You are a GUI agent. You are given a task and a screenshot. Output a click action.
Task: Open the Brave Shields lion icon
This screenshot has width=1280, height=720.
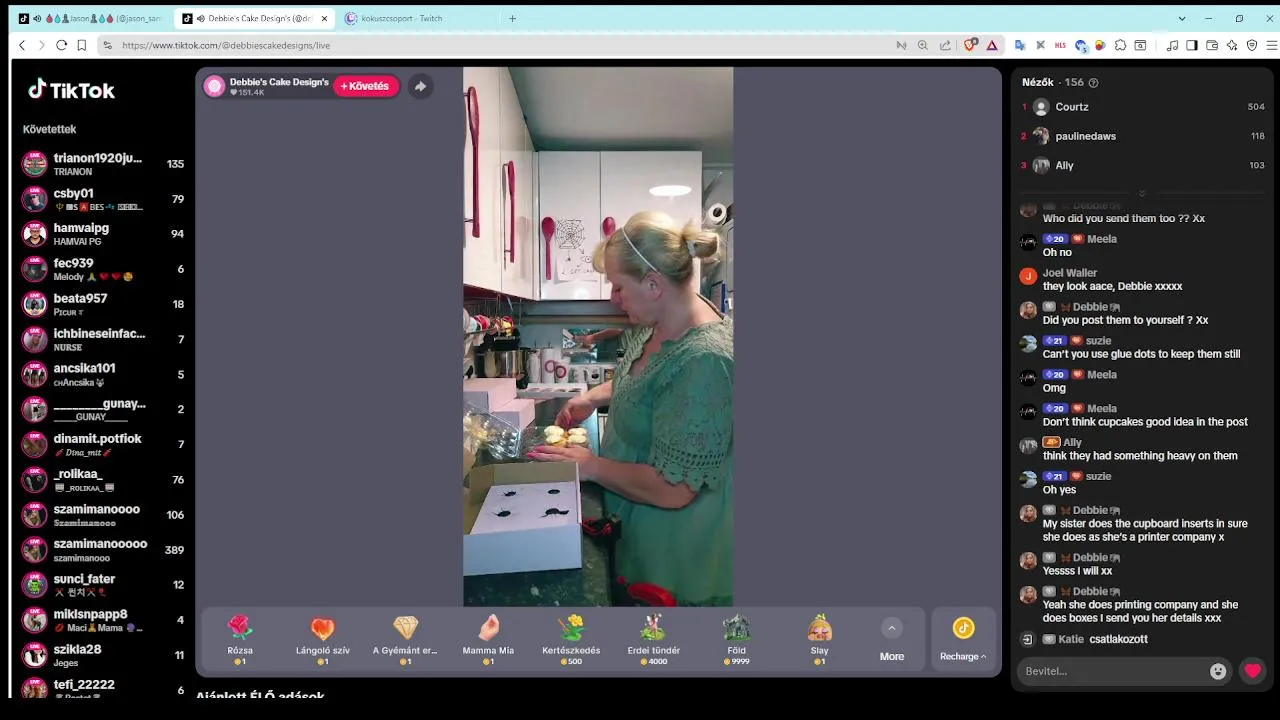[x=970, y=45]
